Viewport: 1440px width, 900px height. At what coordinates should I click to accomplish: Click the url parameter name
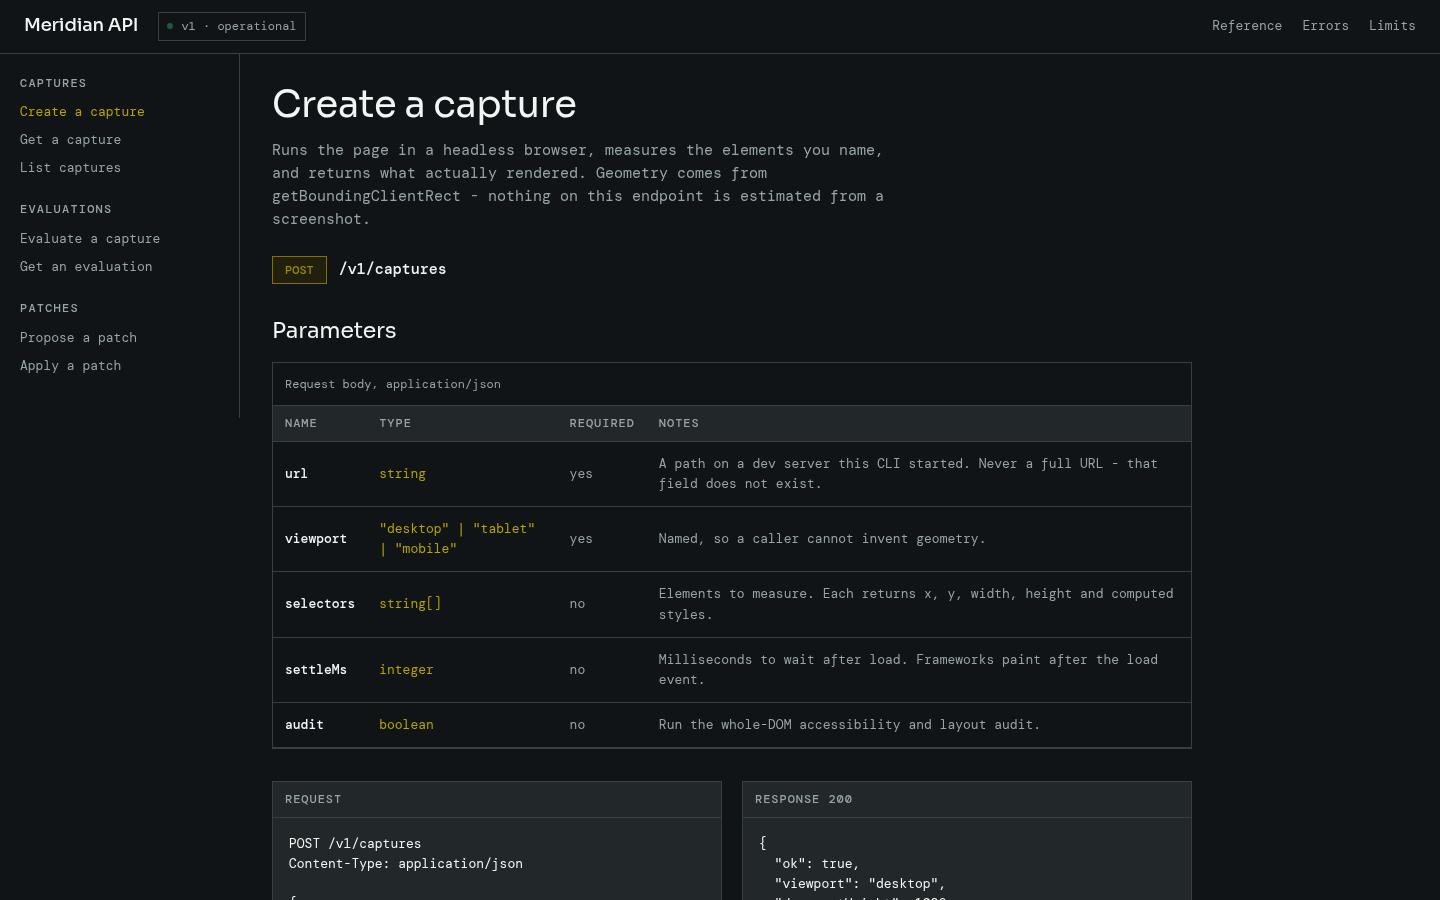(296, 474)
